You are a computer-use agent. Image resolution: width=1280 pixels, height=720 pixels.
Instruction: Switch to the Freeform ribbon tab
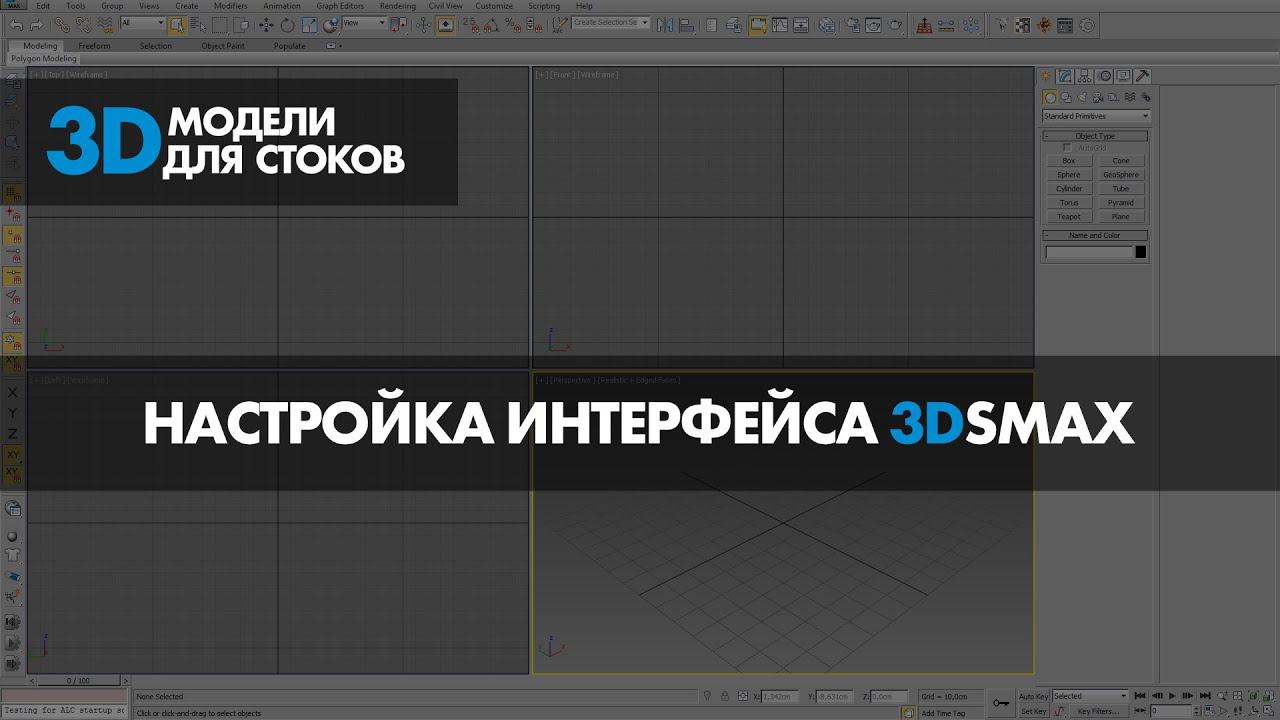[94, 46]
